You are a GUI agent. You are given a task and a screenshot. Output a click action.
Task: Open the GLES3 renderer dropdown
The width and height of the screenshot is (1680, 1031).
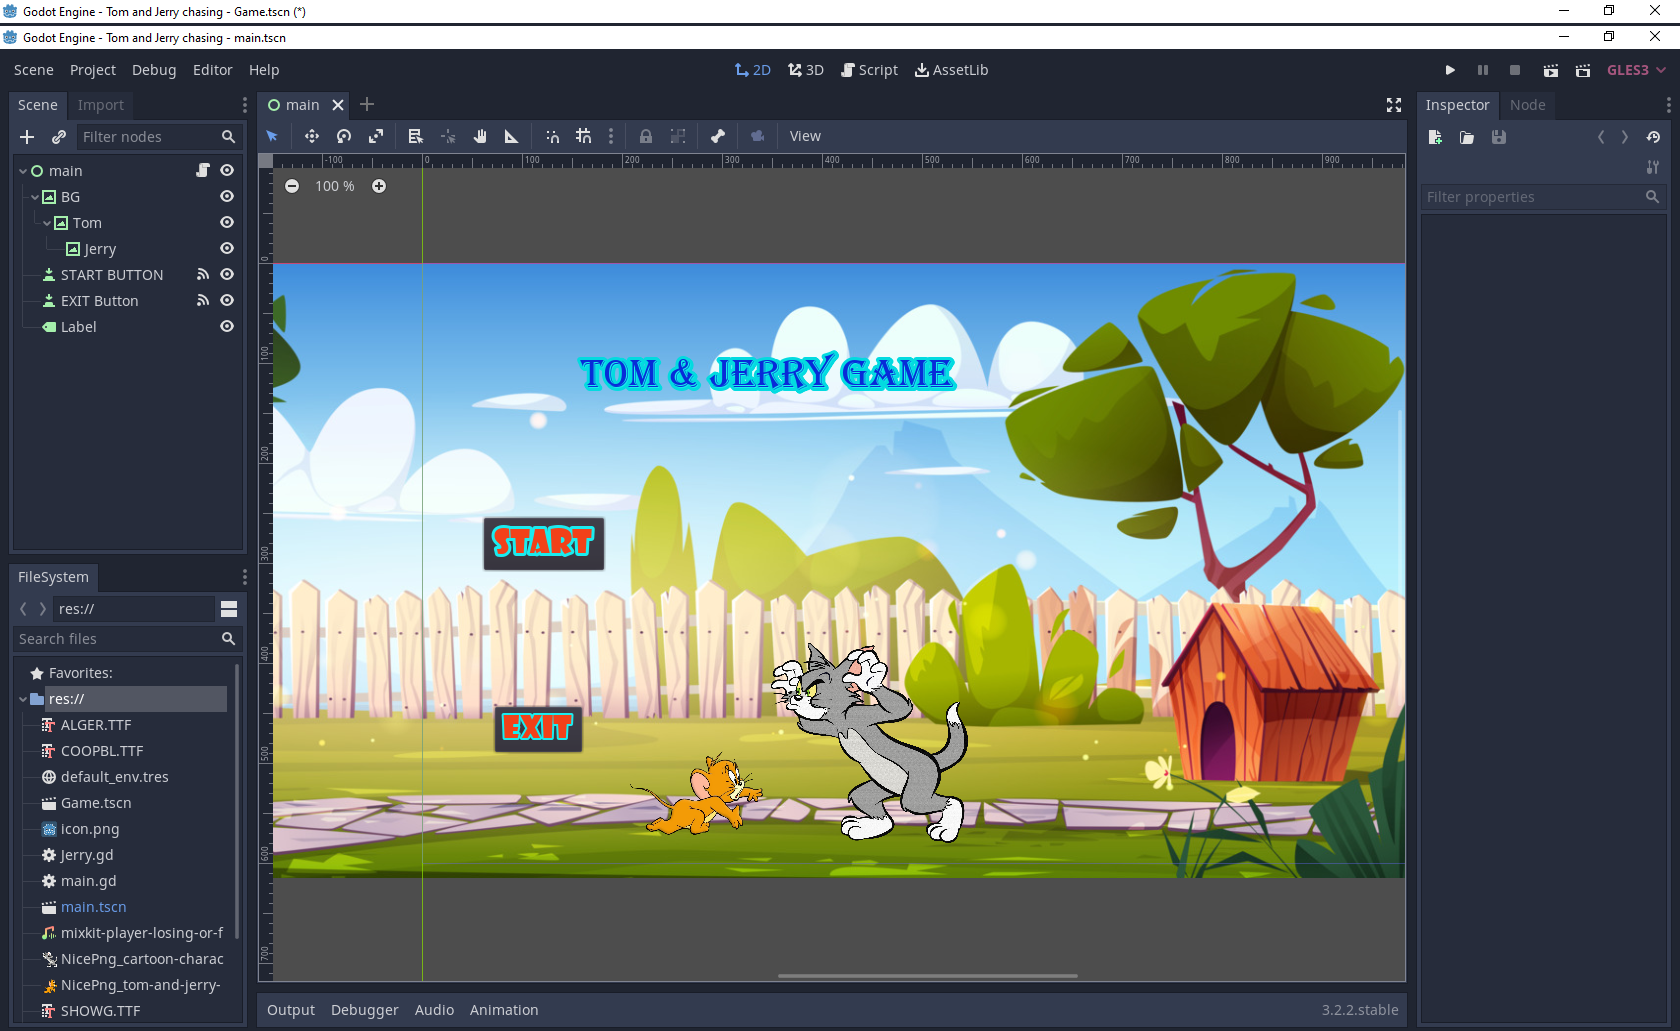coord(1636,70)
